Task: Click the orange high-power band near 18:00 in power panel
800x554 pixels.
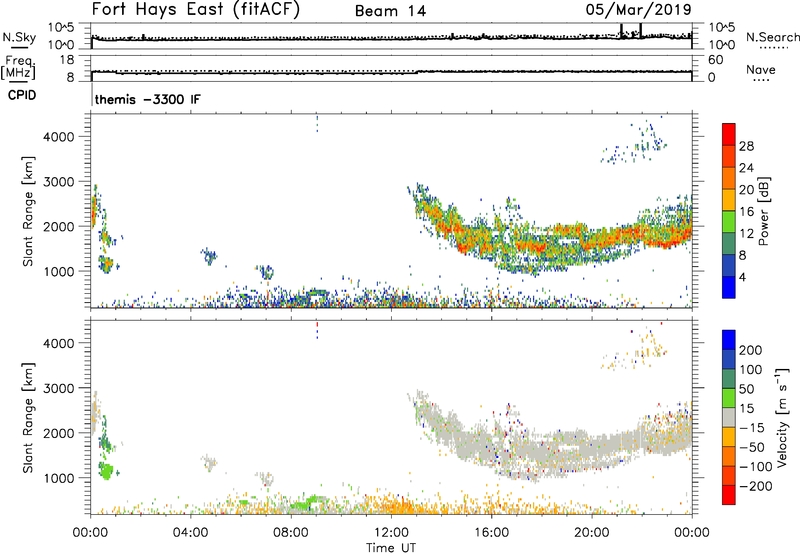Action: pos(531,245)
